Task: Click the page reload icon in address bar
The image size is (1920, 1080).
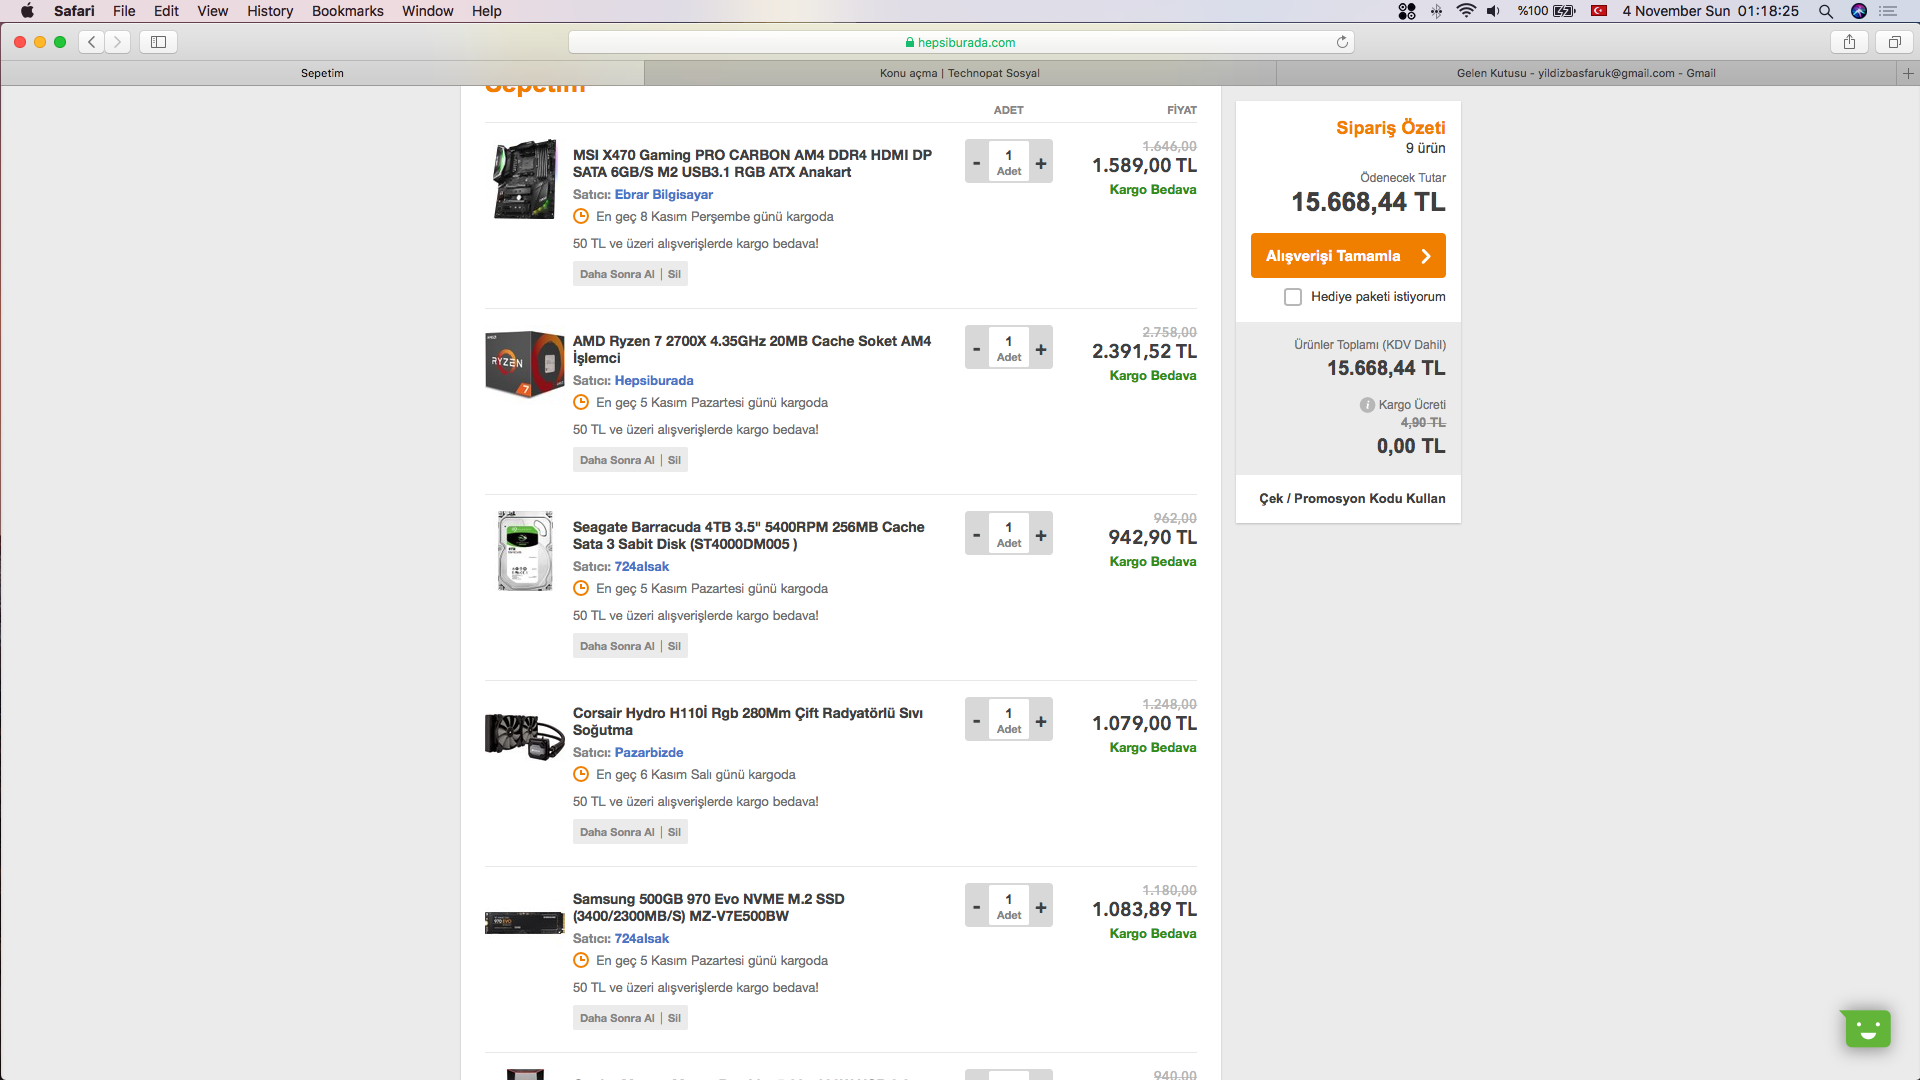Action: [x=1342, y=42]
